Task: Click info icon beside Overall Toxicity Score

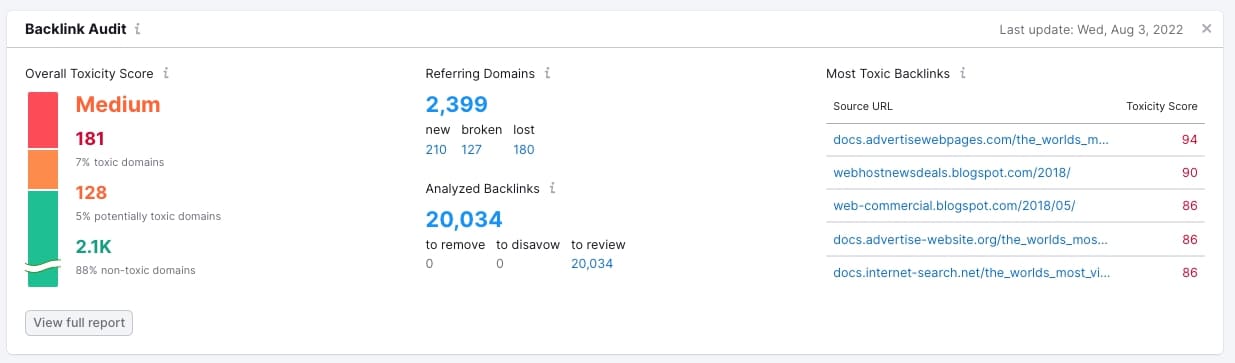Action: click(166, 73)
